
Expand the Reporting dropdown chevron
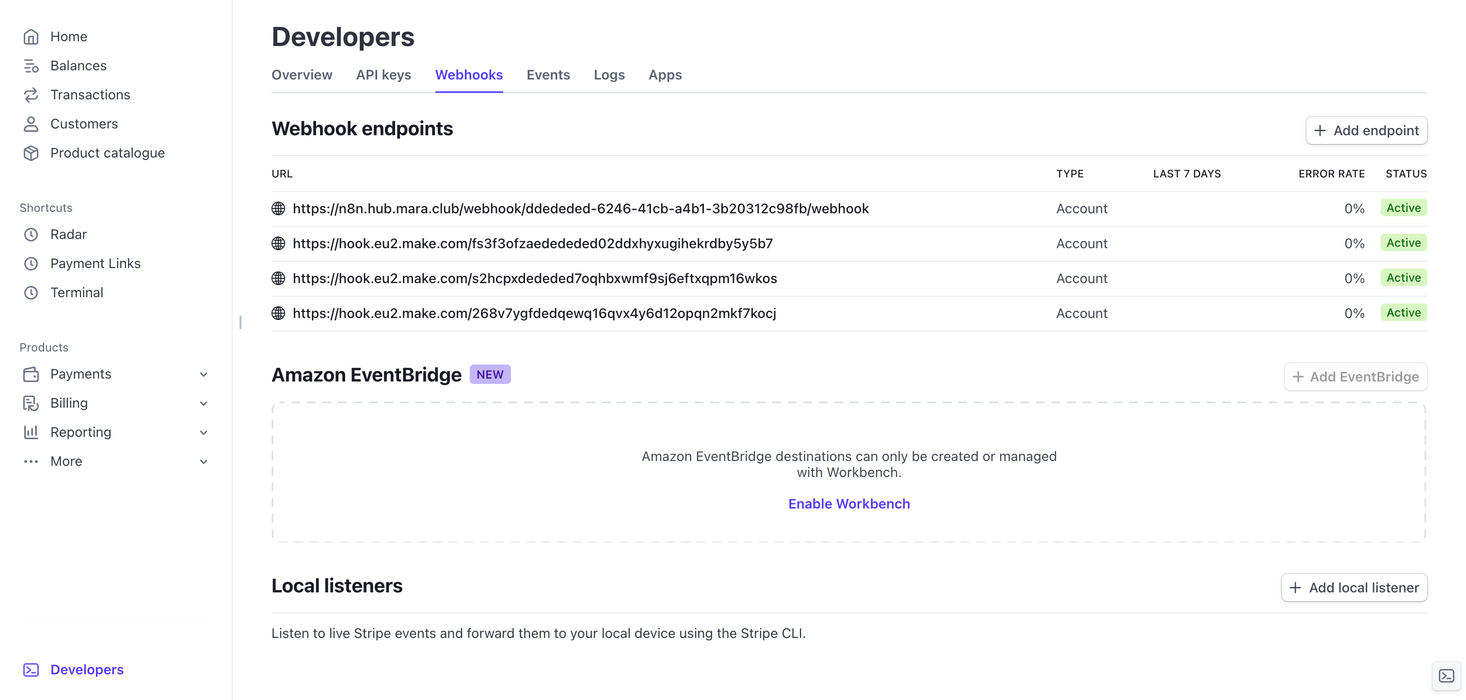click(204, 433)
